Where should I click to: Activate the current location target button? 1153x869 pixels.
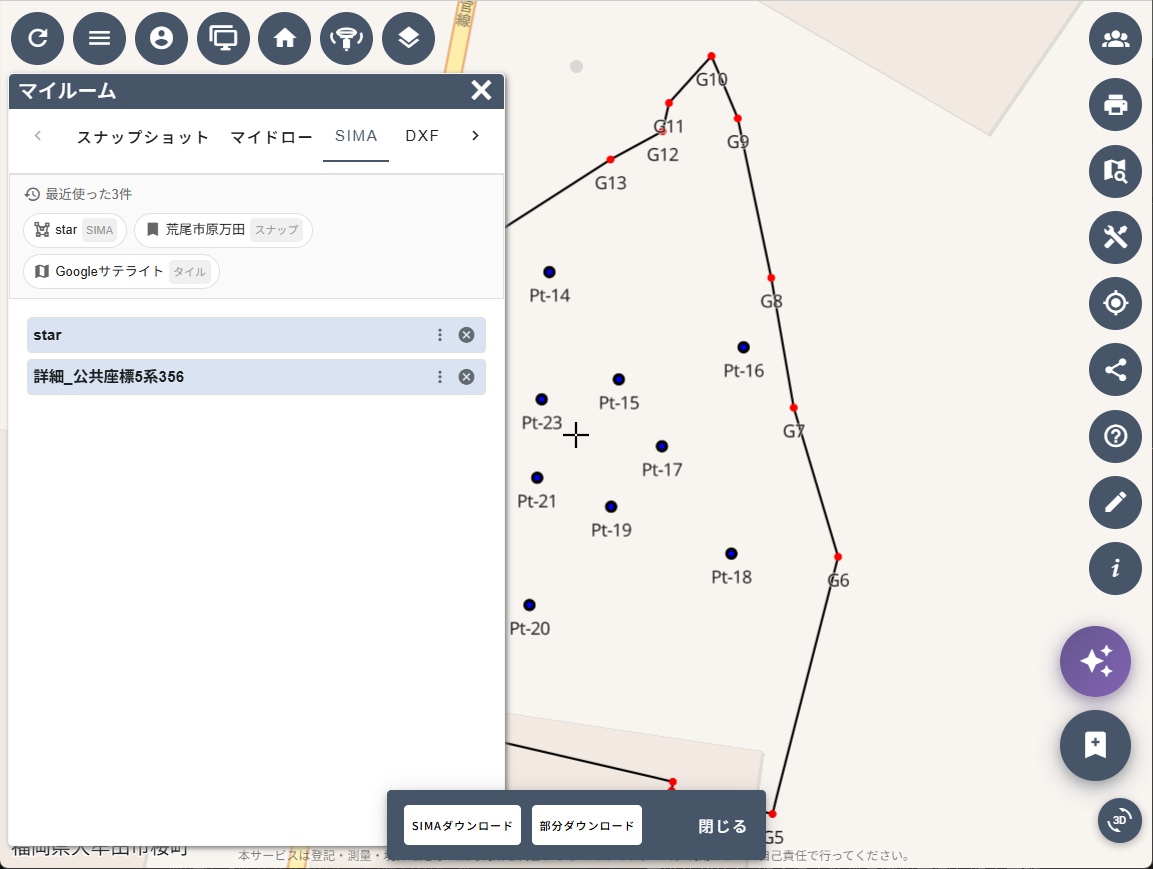click(x=1115, y=303)
